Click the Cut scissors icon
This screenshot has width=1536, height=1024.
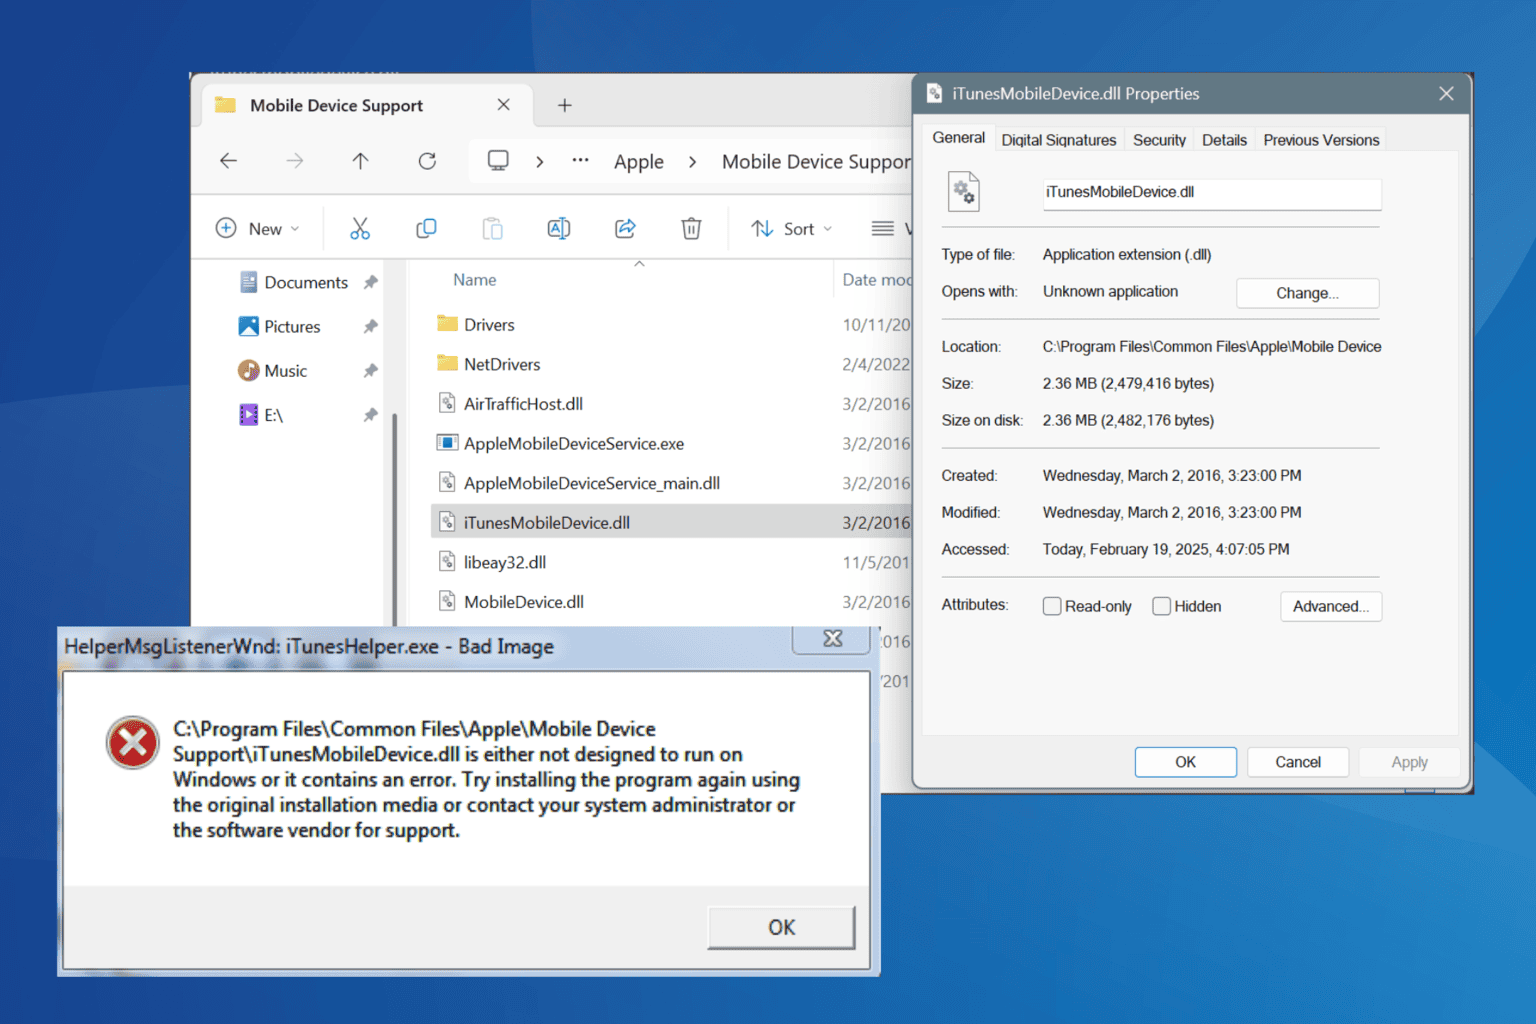pos(360,229)
